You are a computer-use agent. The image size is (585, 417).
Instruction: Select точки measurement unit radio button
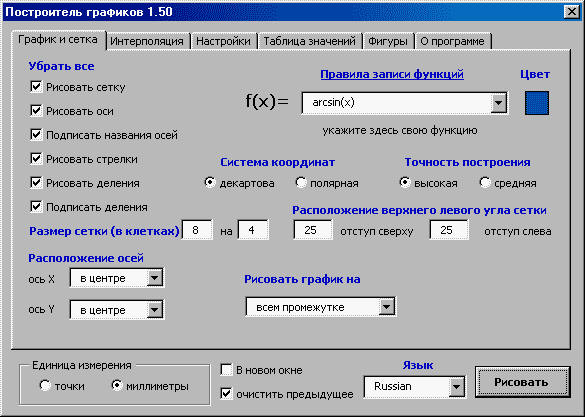[x=45, y=386]
